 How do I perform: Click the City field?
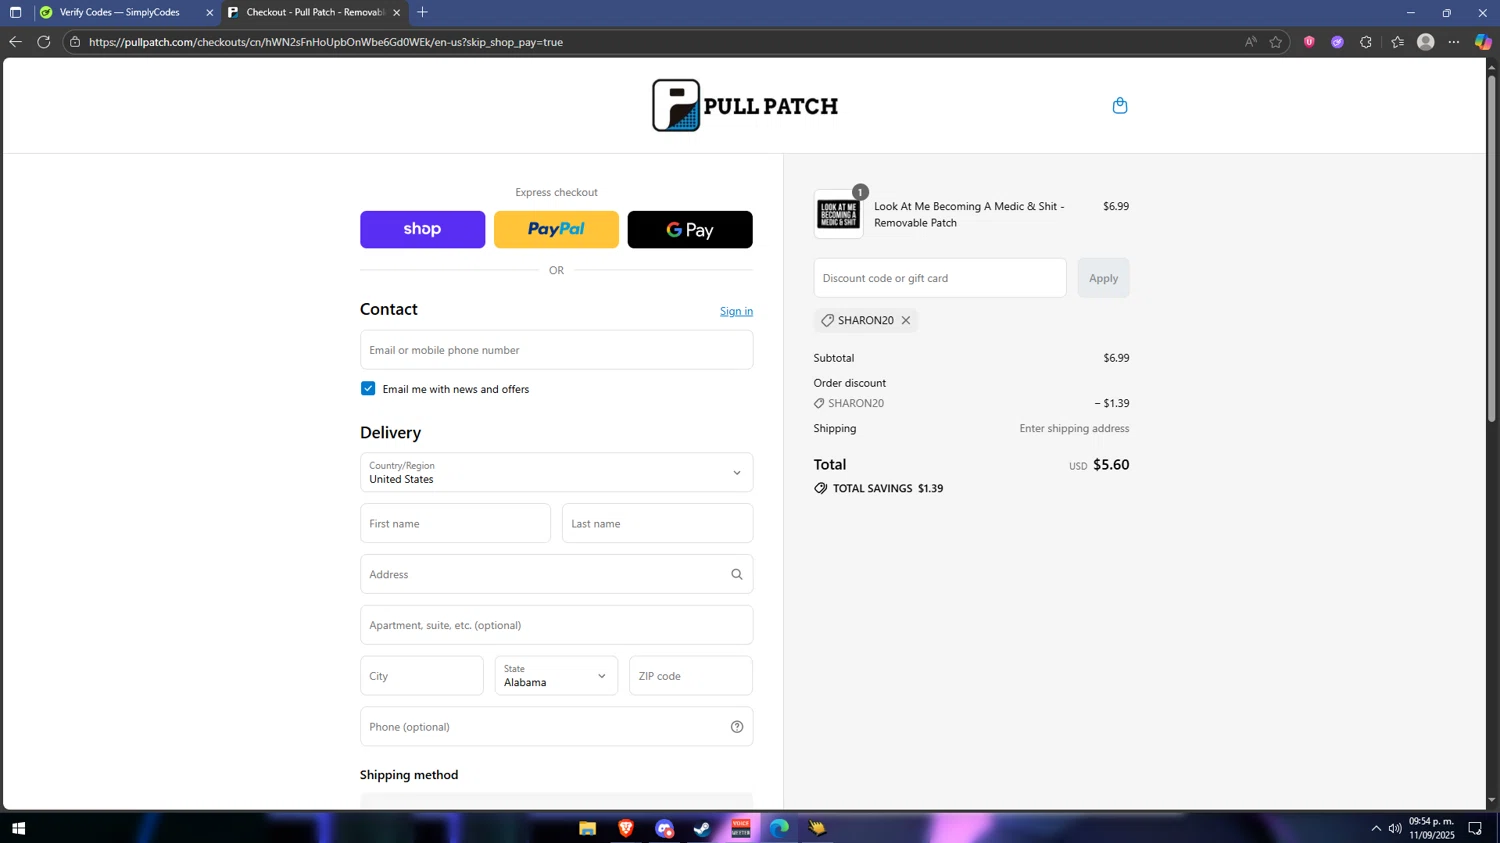click(x=422, y=676)
